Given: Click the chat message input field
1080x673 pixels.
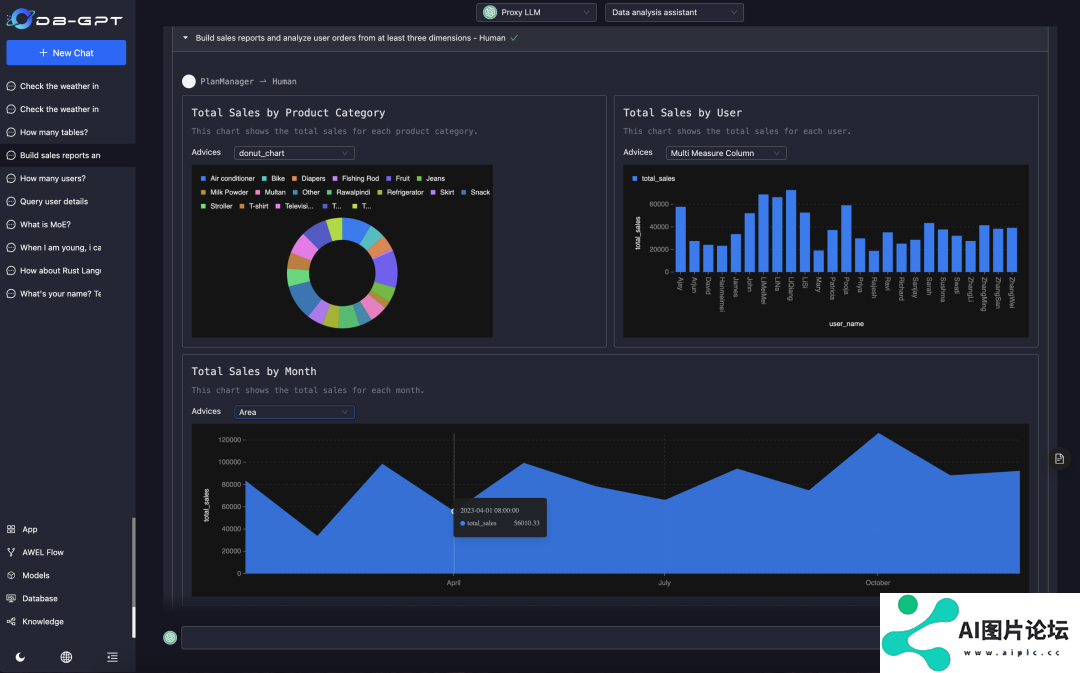Looking at the screenshot, I should 529,638.
